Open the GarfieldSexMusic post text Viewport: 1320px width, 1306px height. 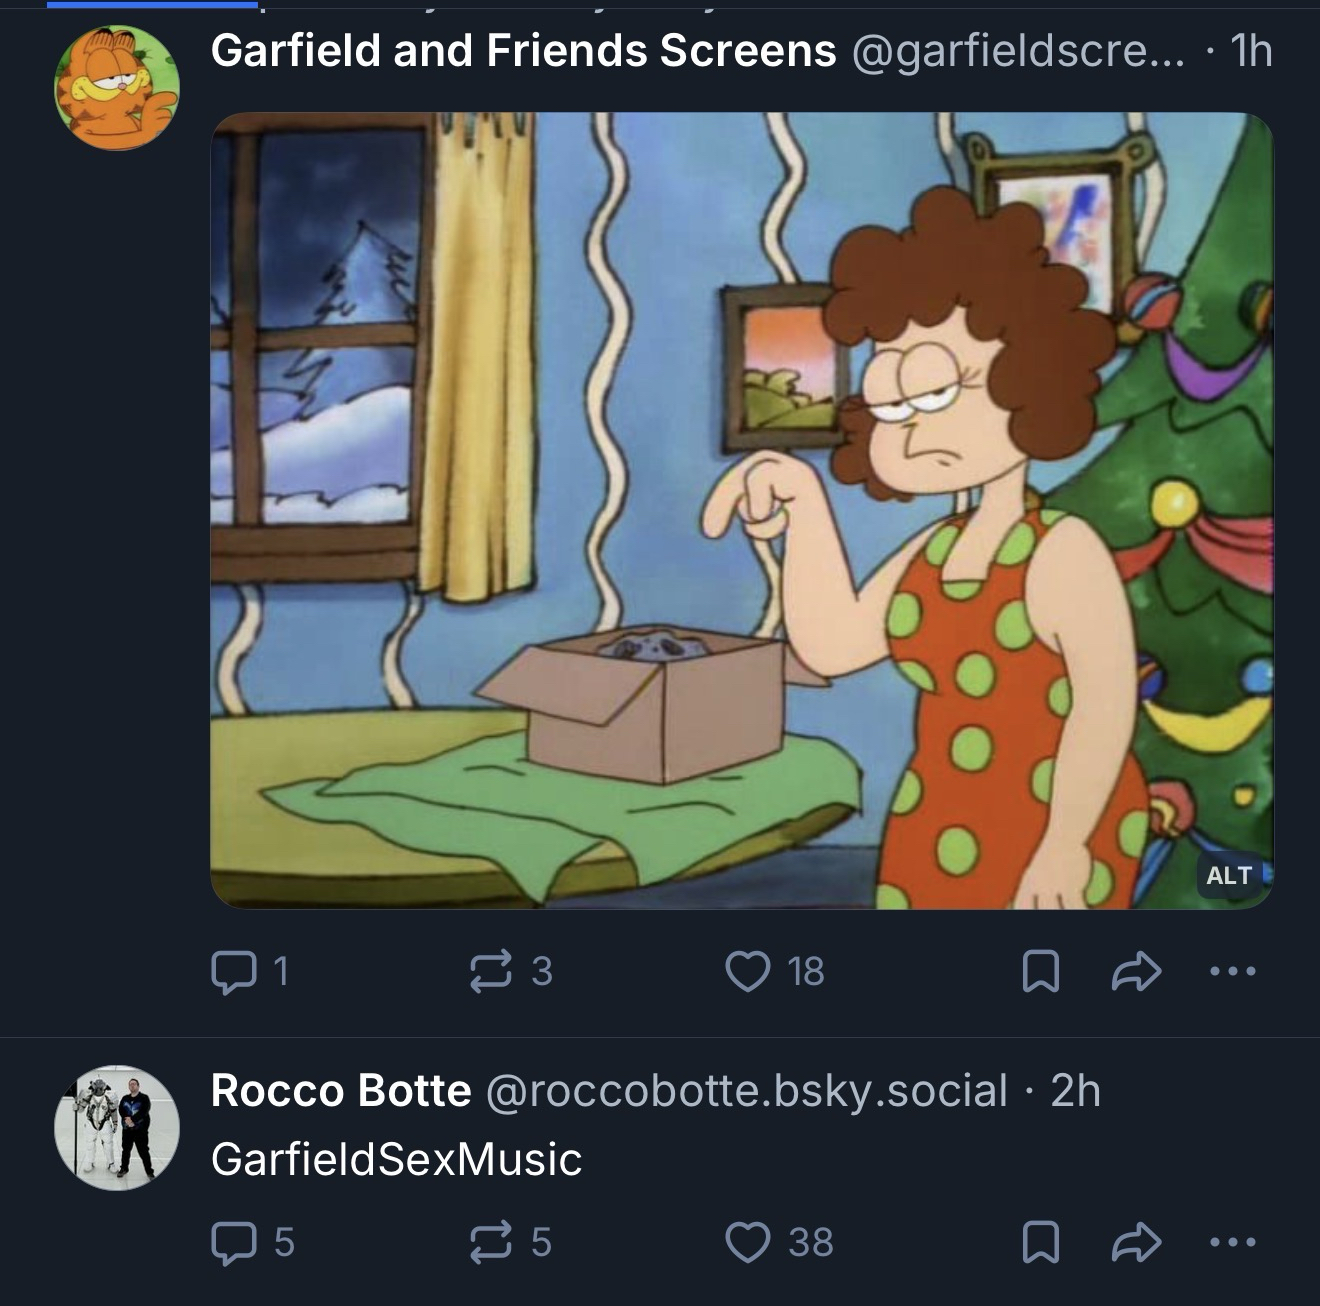[396, 1159]
